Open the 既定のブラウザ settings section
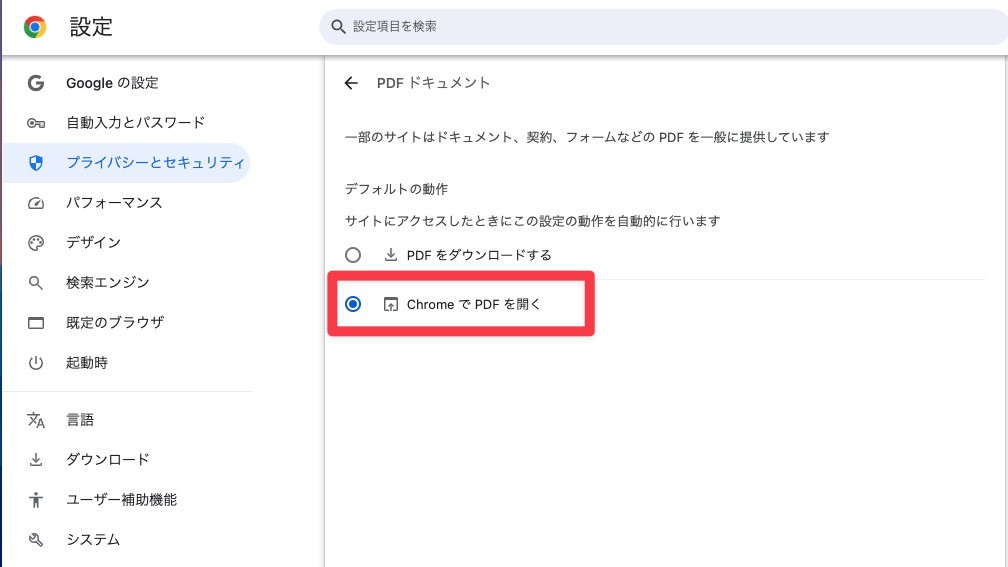This screenshot has height=567, width=1008. (x=115, y=323)
